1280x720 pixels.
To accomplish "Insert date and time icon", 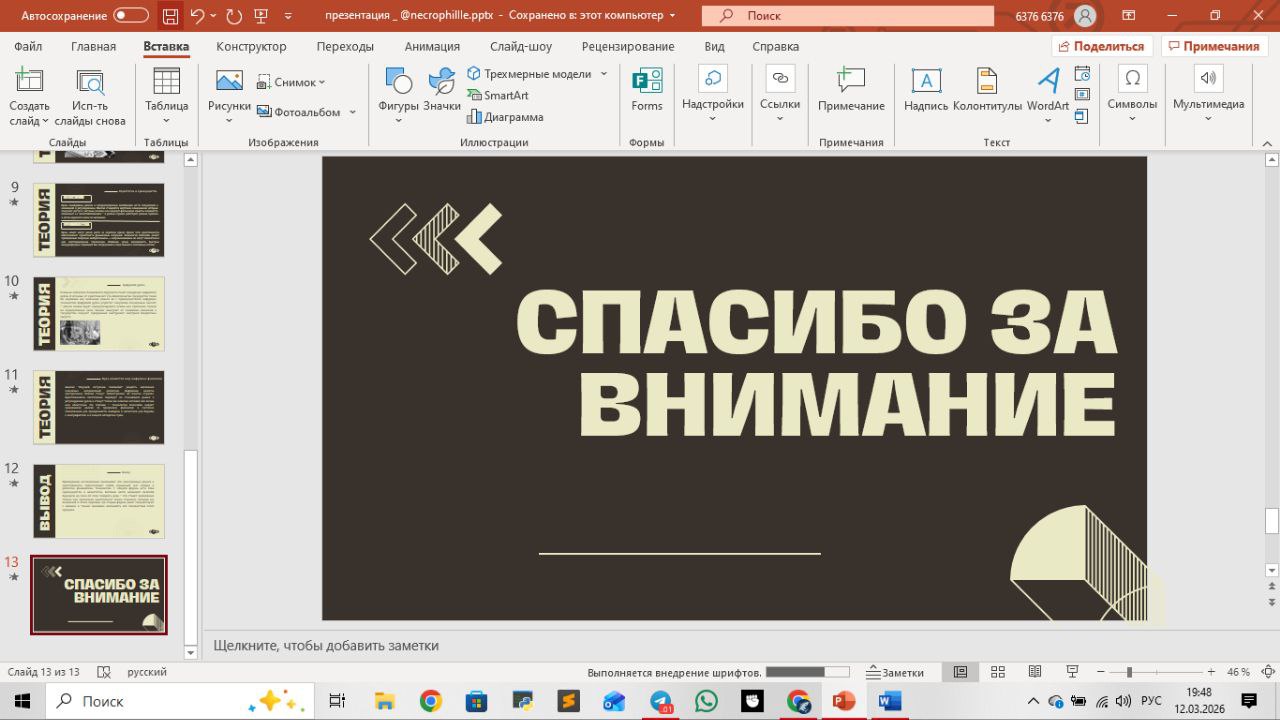I will 1082,74.
